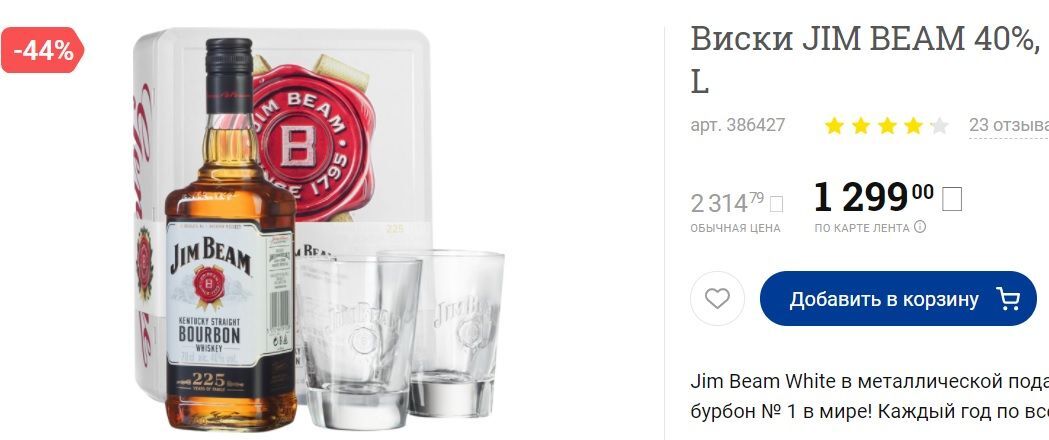The image size is (1049, 440).
Task: Select the third yellow rating star
Action: [887, 126]
